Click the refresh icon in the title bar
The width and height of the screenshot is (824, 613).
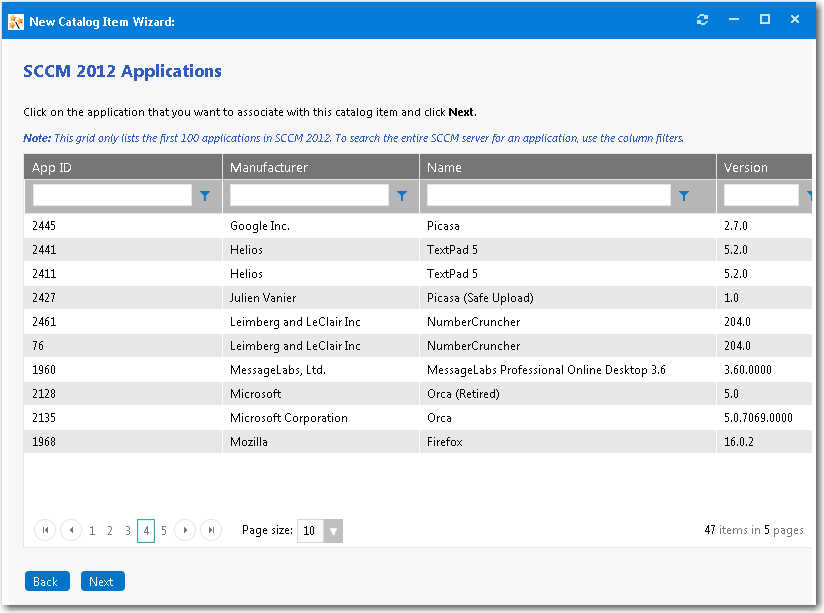tap(701, 18)
